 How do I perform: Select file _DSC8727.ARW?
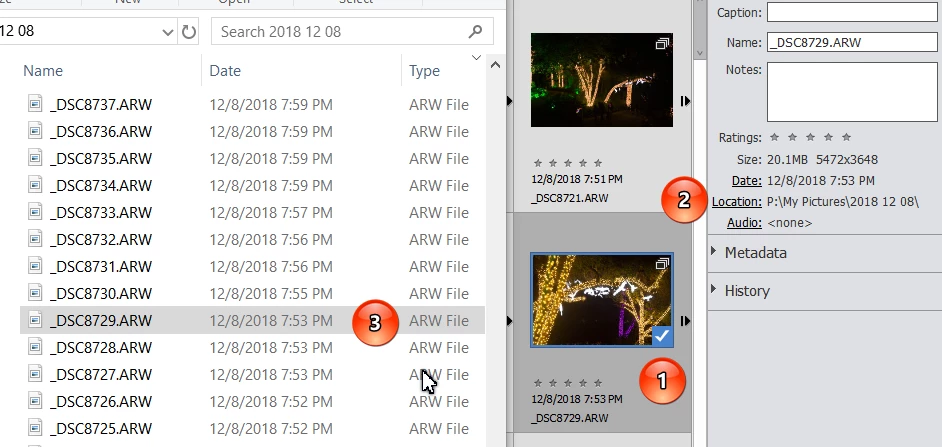click(x=101, y=375)
